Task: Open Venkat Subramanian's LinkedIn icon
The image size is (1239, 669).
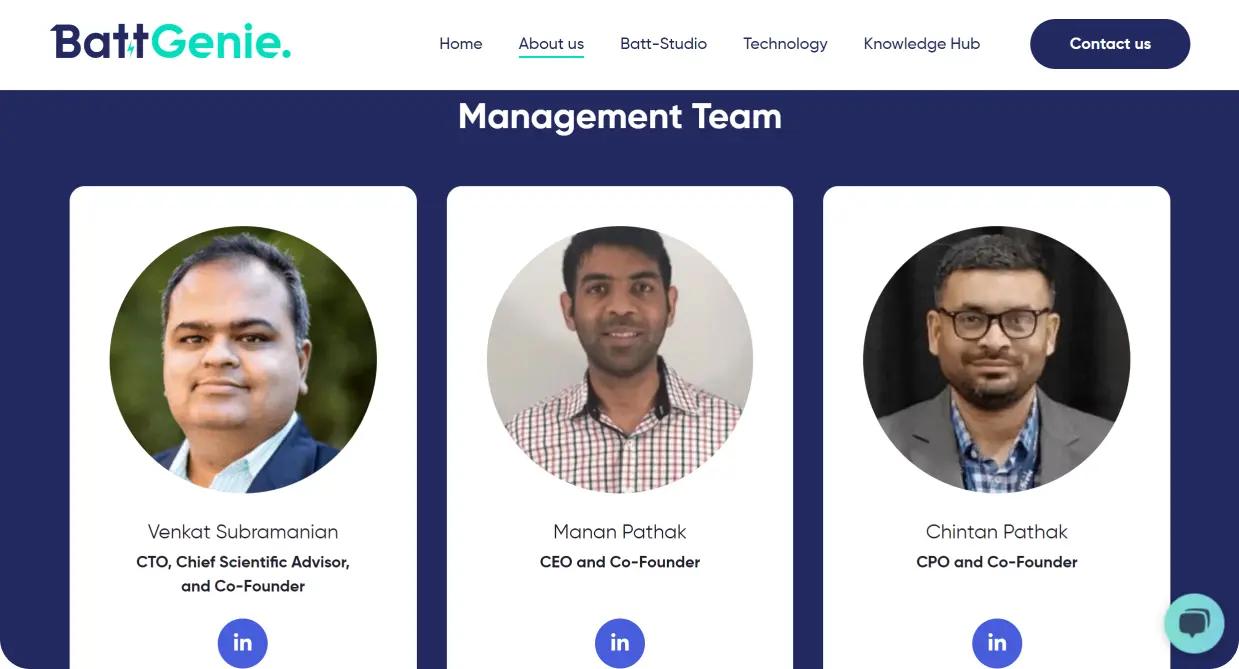Action: (x=243, y=643)
